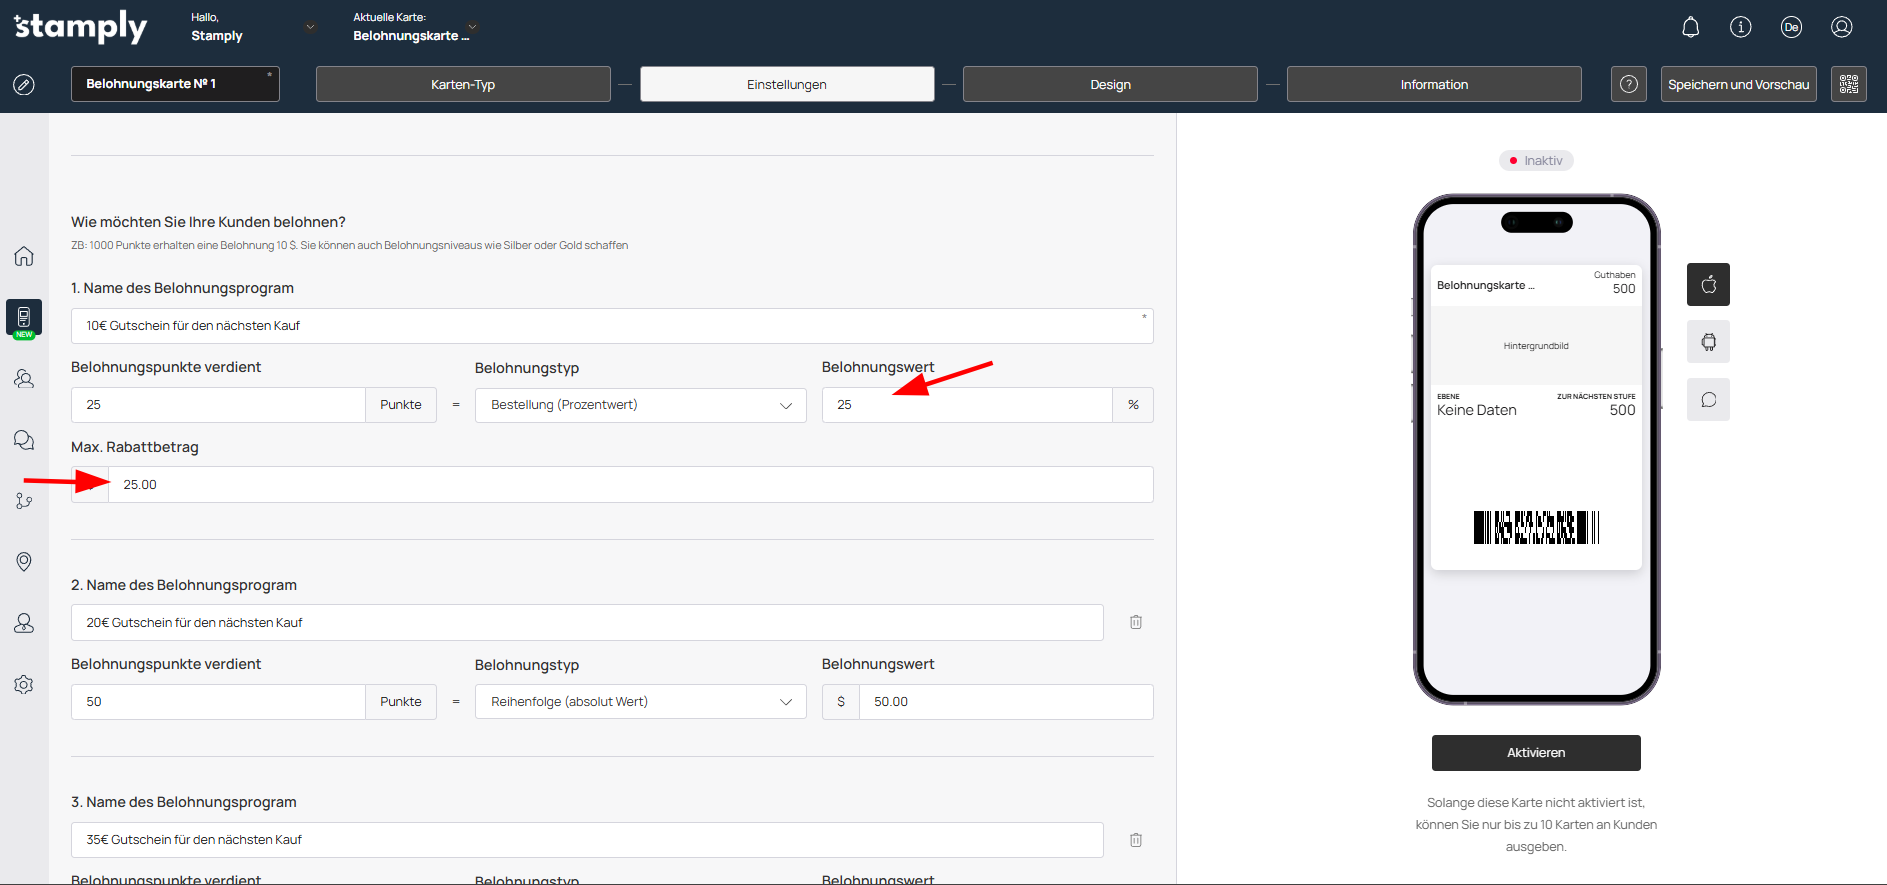Viewport: 1887px width, 885px height.
Task: Open the locations pin sidebar icon
Action: click(x=24, y=562)
